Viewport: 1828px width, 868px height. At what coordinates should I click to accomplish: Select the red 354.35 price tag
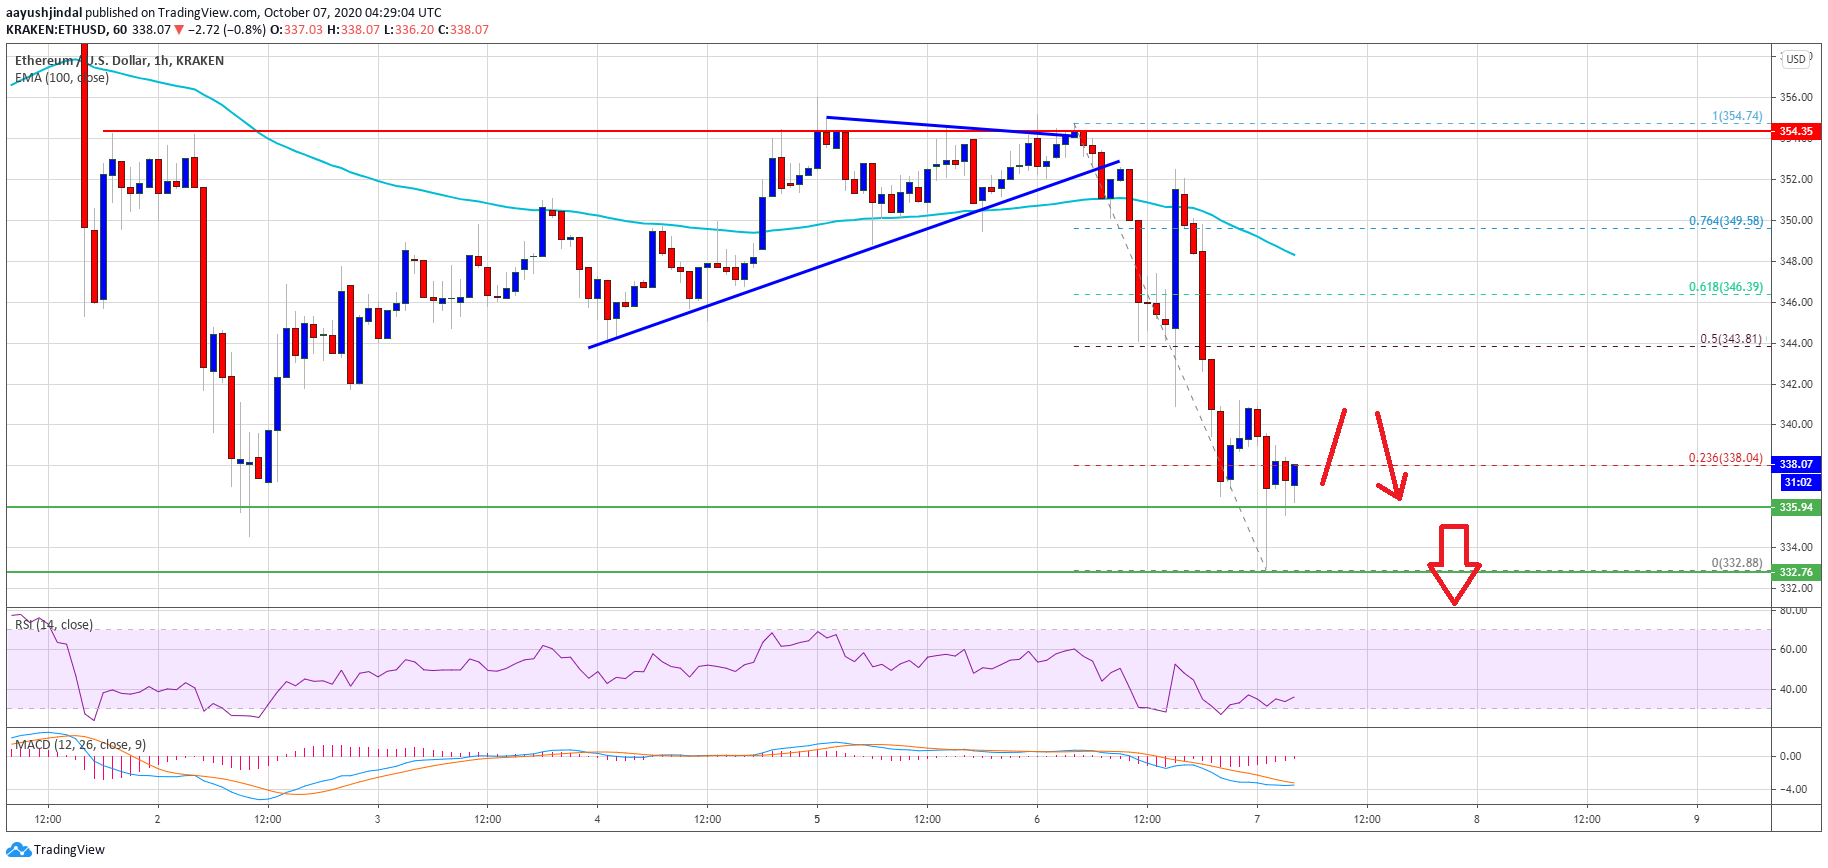pos(1795,131)
